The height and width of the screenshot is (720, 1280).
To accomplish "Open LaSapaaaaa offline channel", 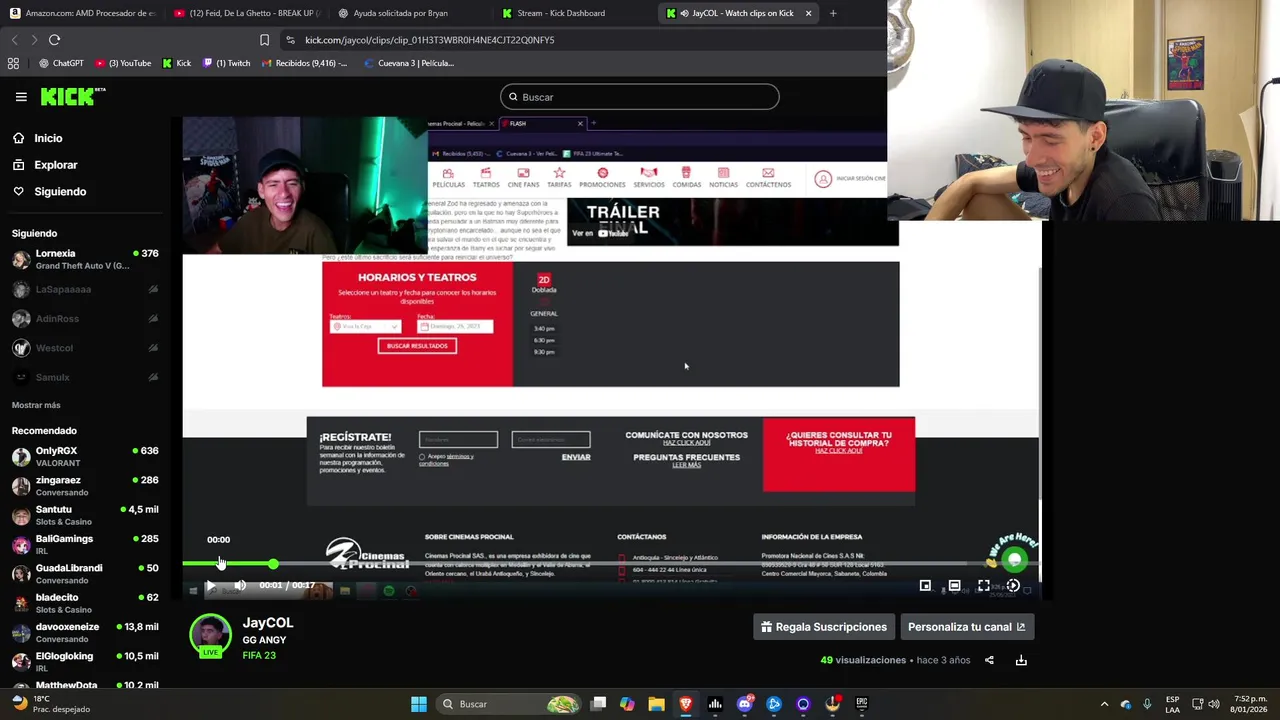I will (x=85, y=289).
